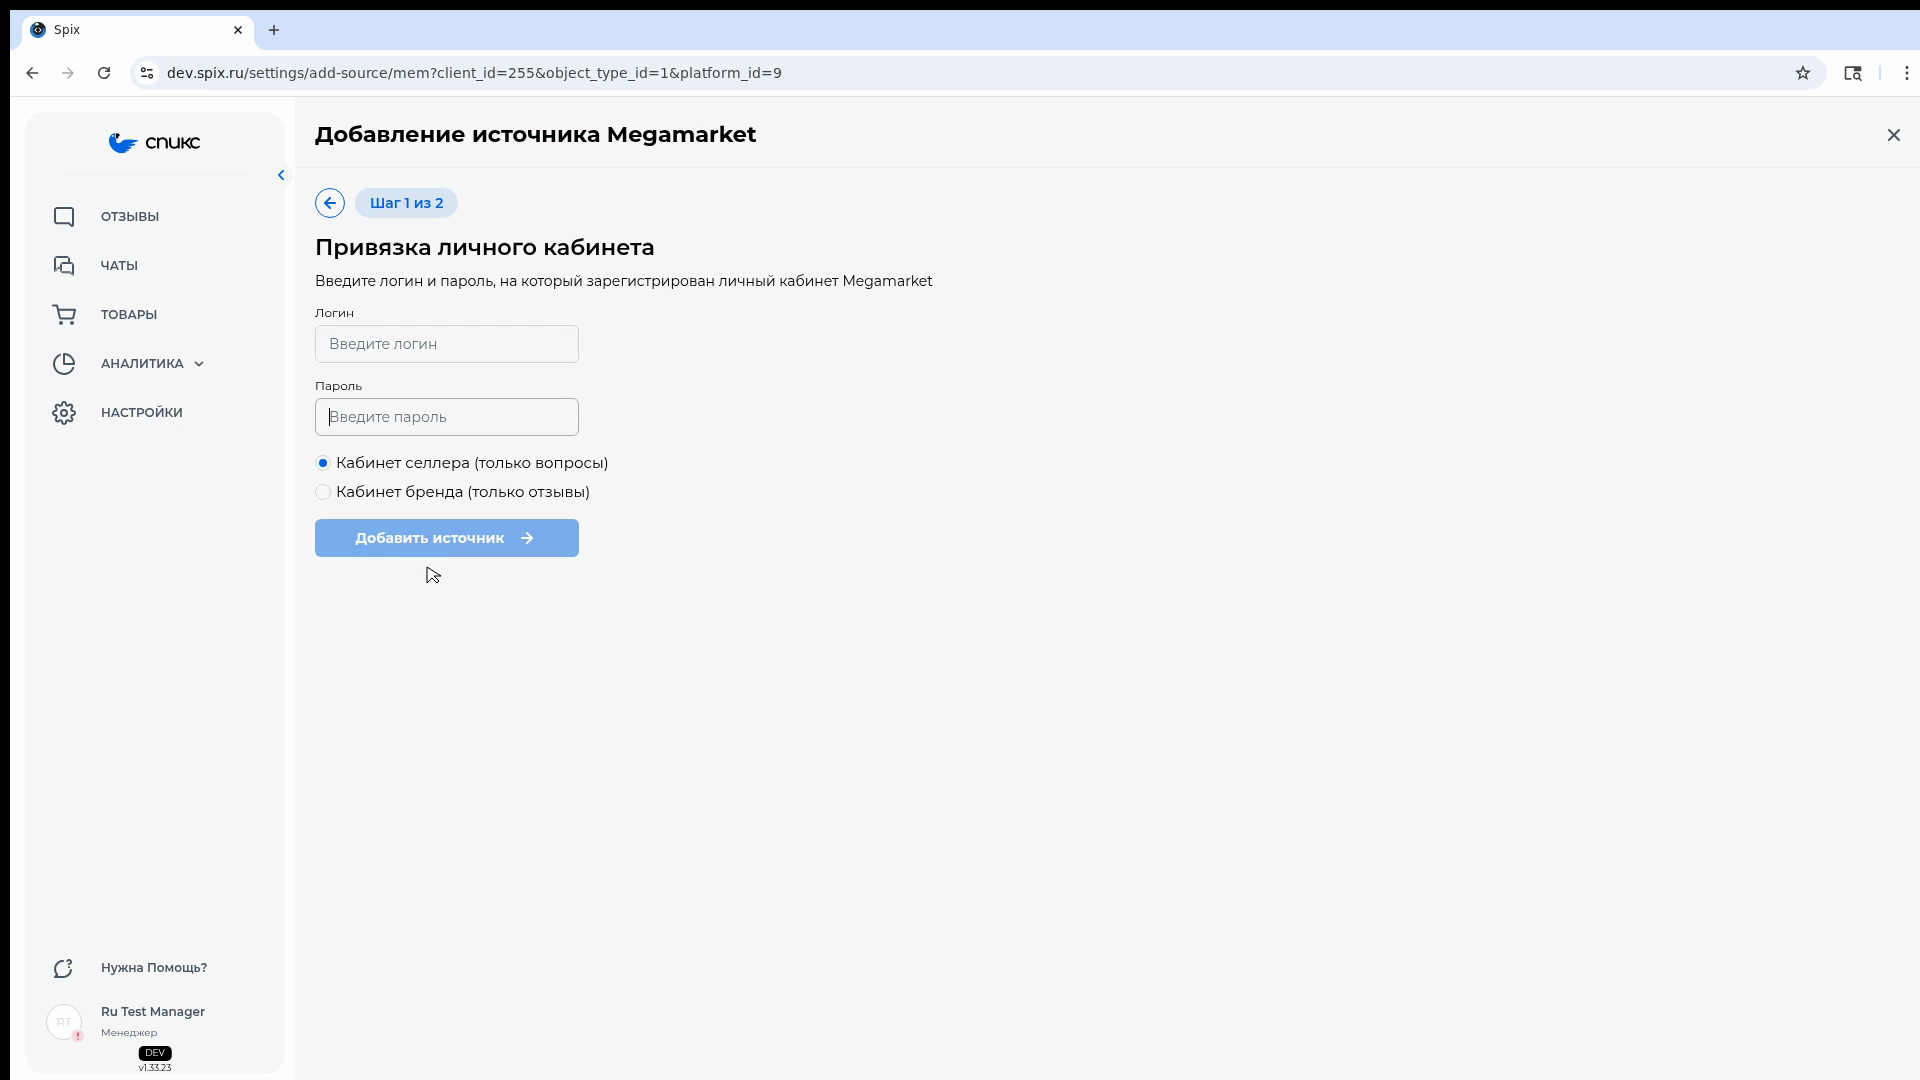Close the Spix browser tab
Viewport: 1920px width, 1080px height.
click(238, 30)
